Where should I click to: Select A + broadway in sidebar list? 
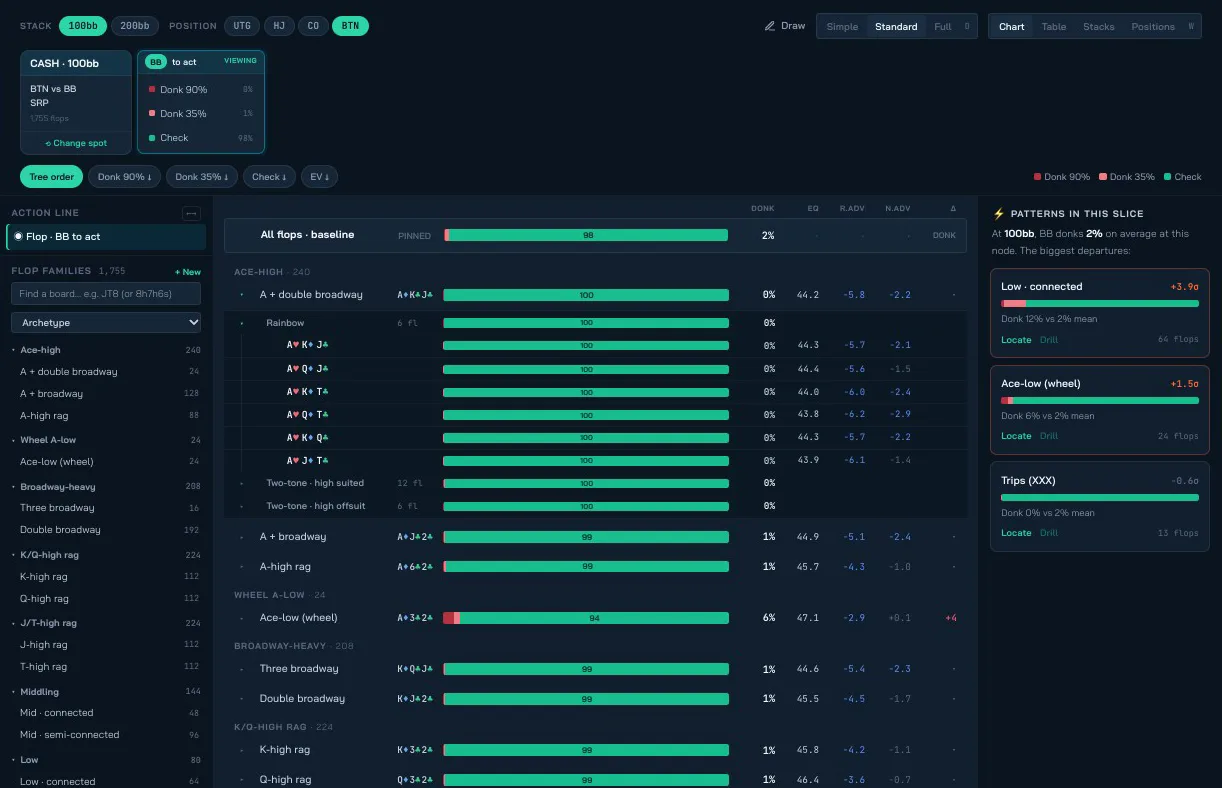[106, 394]
